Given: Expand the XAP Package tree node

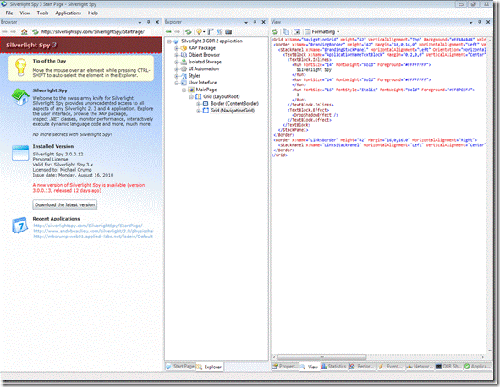Looking at the screenshot, I should tap(177, 48).
